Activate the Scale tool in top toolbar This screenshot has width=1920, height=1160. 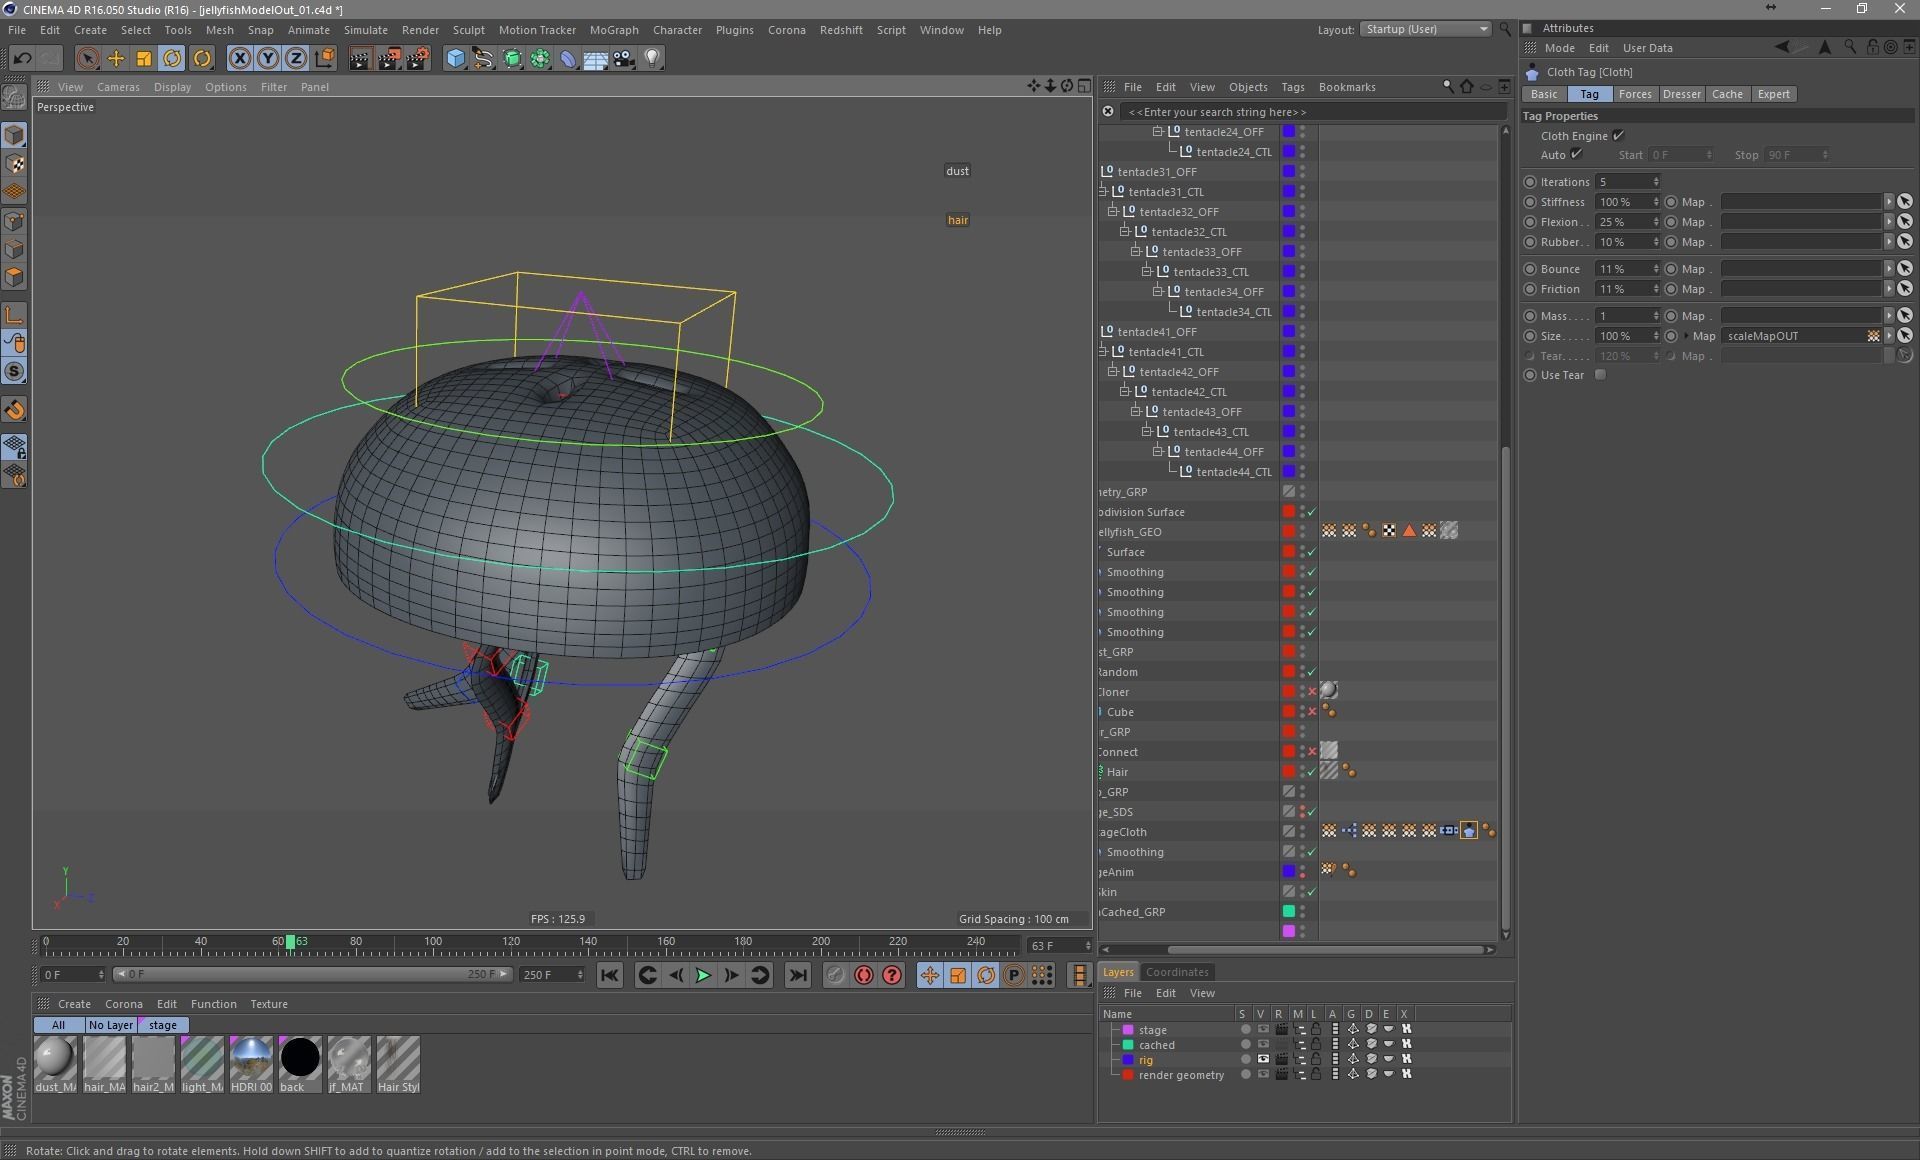(144, 58)
